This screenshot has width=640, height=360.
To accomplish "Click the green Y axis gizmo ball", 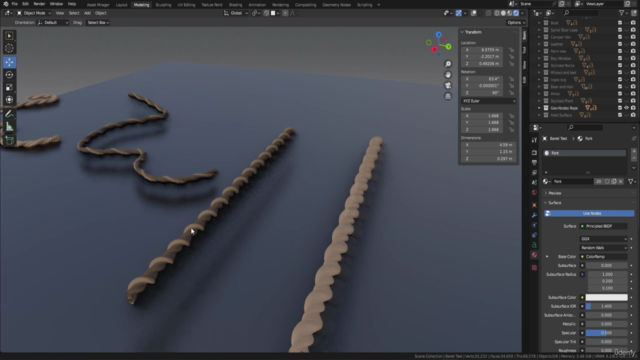I will tap(448, 47).
